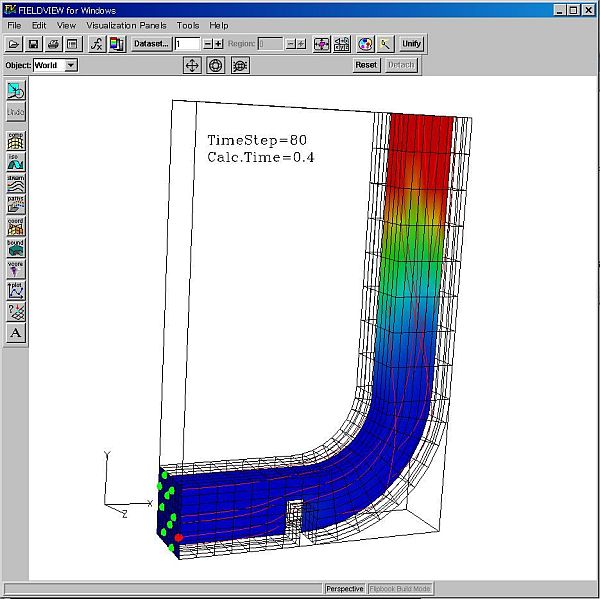
Task: Open the Visualization Panels menu
Action: click(x=126, y=25)
